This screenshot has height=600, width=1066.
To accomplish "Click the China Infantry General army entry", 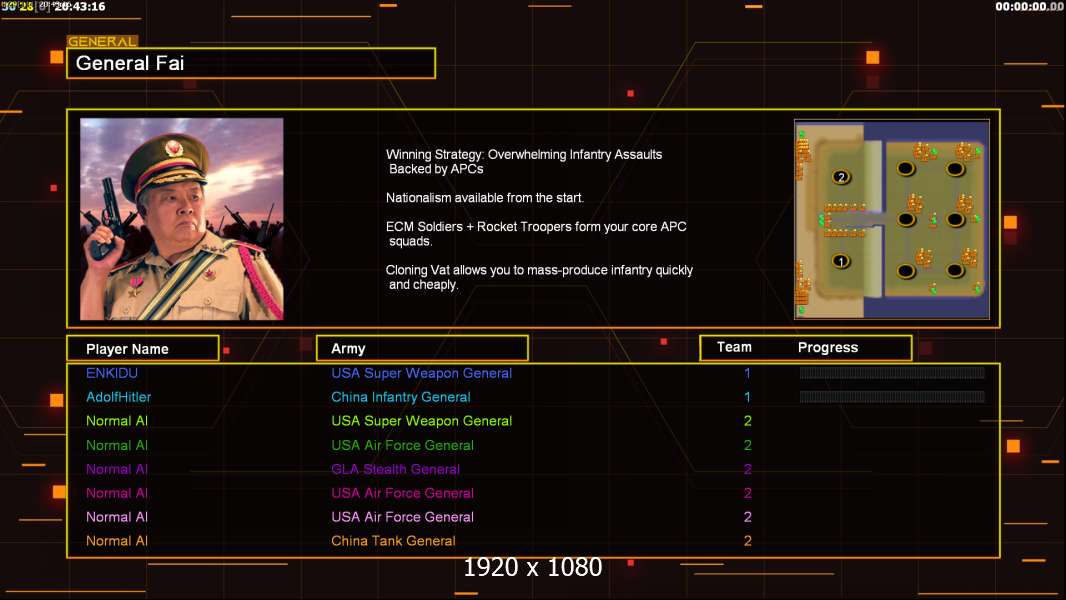I will tap(400, 397).
